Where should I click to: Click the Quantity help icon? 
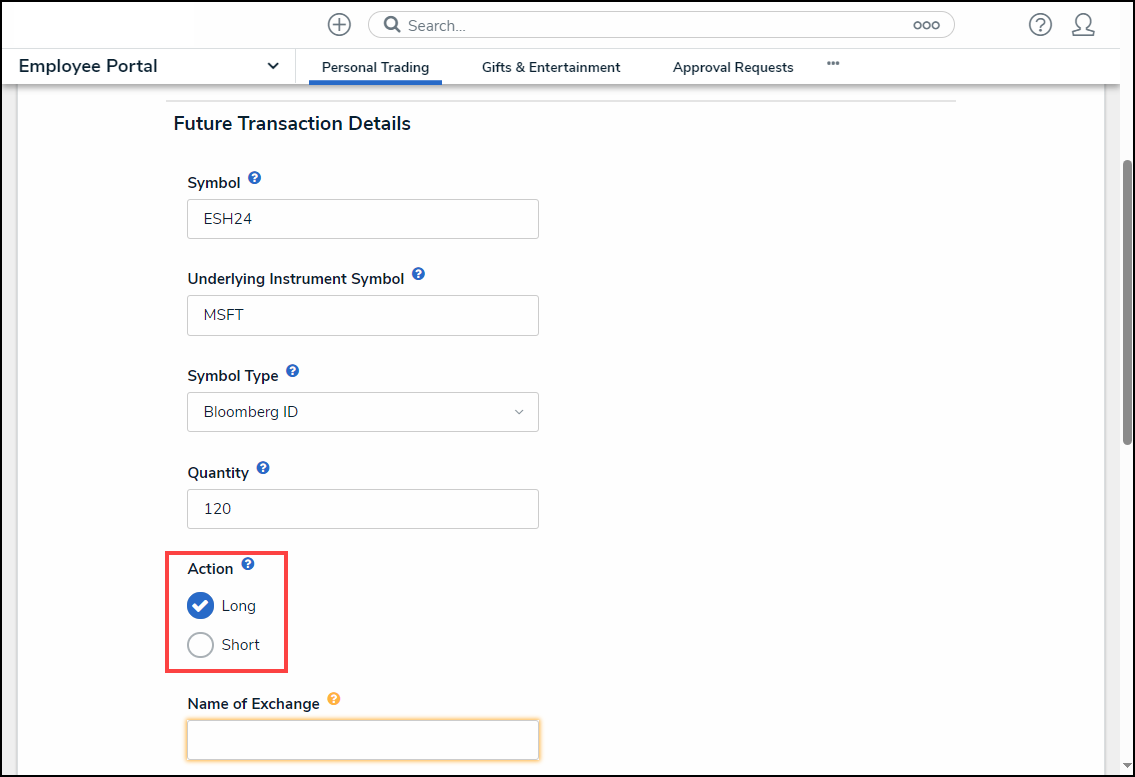[262, 468]
